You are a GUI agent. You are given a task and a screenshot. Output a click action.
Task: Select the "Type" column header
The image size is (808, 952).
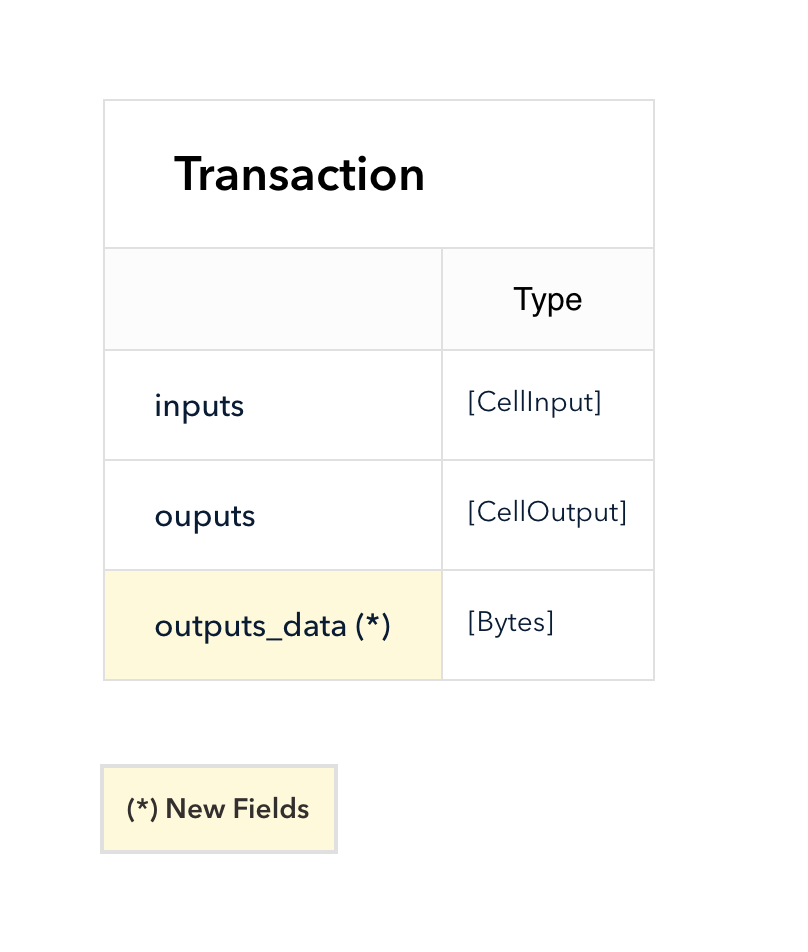pos(547,299)
